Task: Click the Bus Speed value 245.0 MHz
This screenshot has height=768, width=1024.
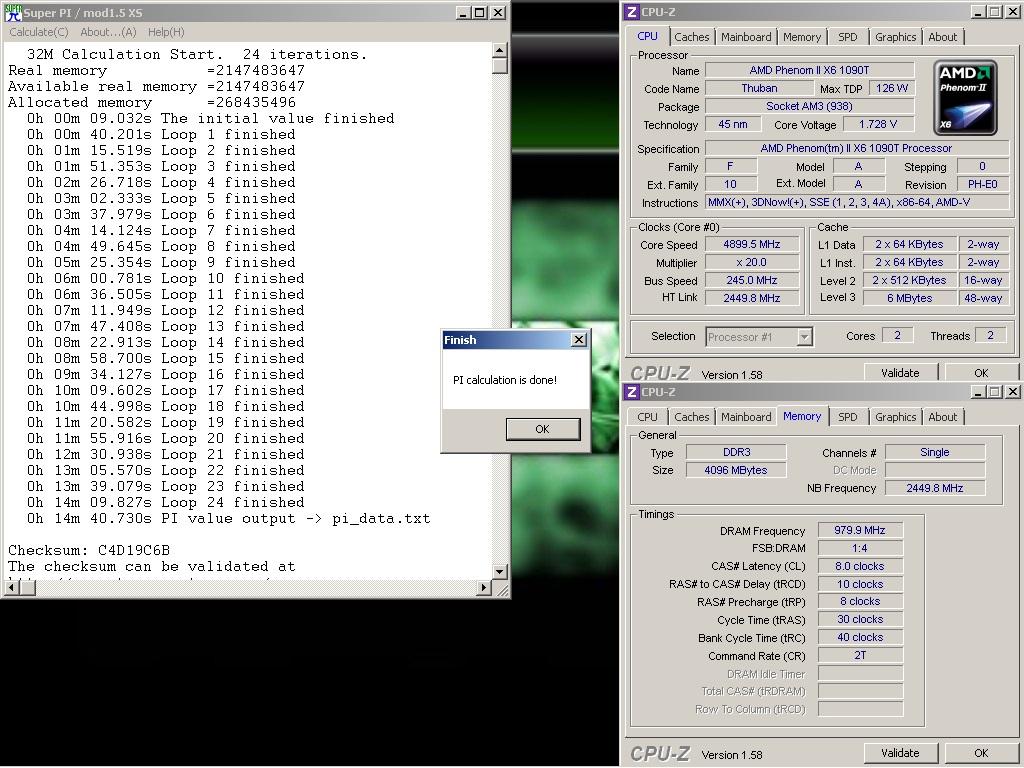Action: pyautogui.click(x=752, y=280)
